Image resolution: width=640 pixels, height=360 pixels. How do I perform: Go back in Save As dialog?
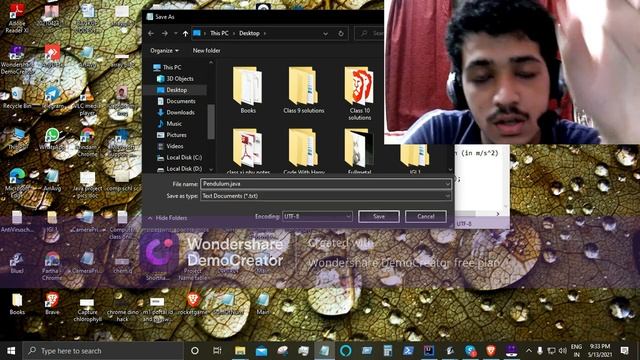point(151,33)
